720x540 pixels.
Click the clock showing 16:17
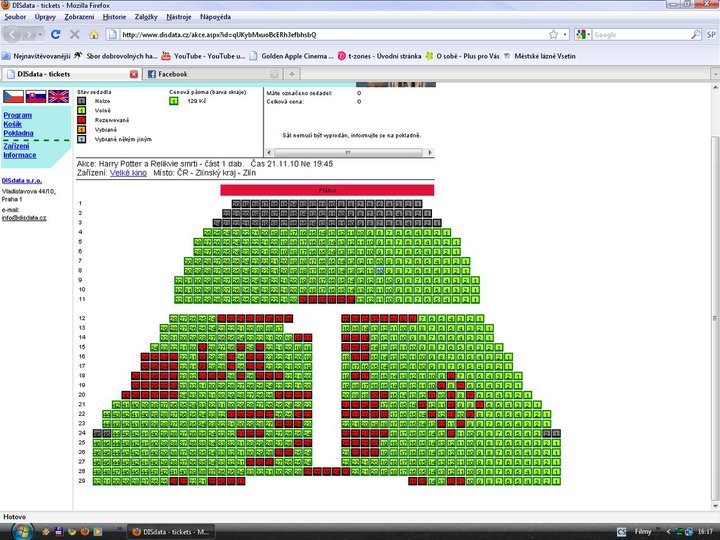pos(705,532)
